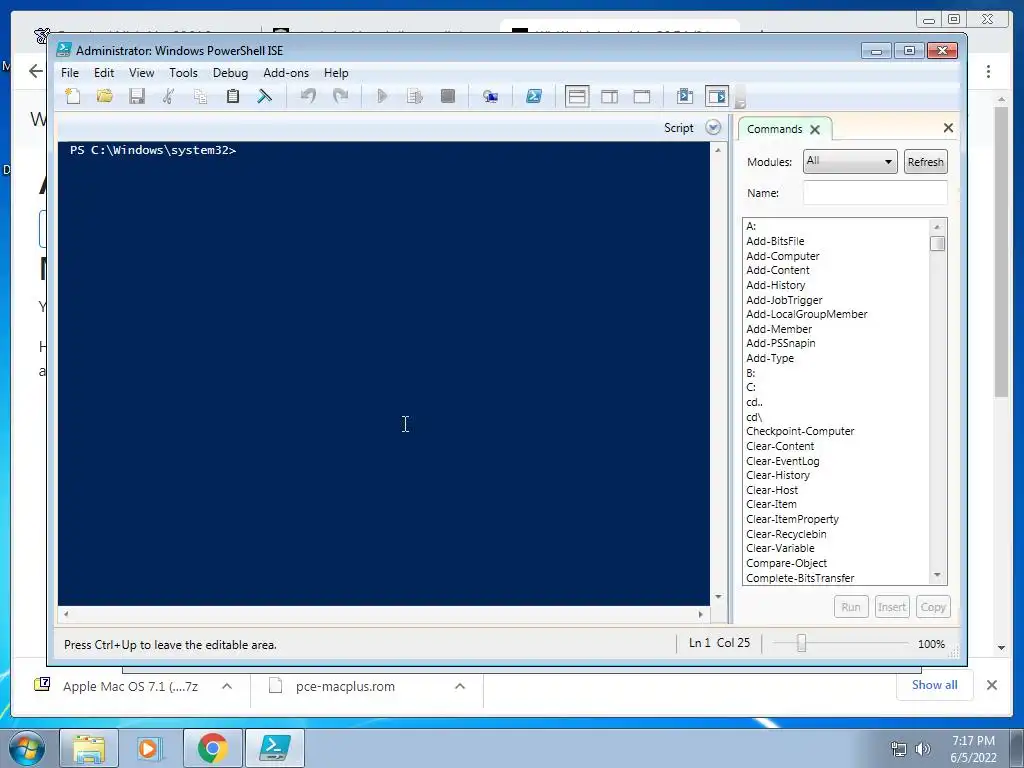Click the Redo arrow icon
1024x768 pixels.
(x=340, y=97)
